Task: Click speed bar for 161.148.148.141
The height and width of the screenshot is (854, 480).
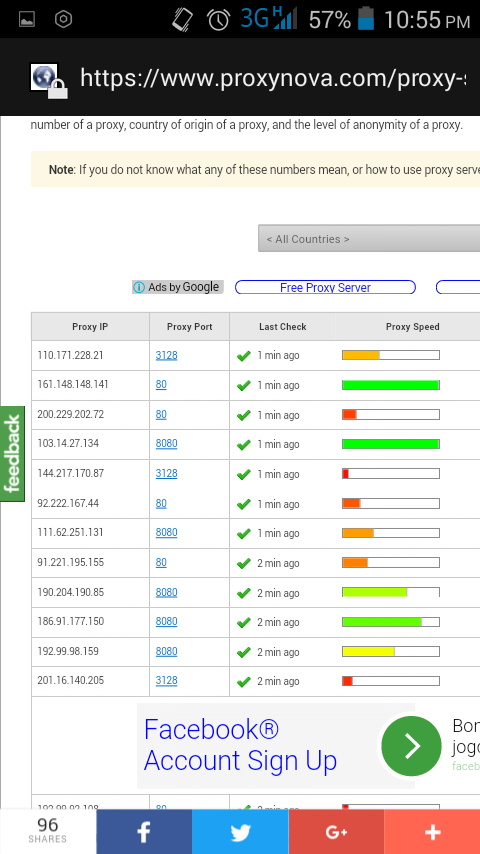Action: pos(391,385)
